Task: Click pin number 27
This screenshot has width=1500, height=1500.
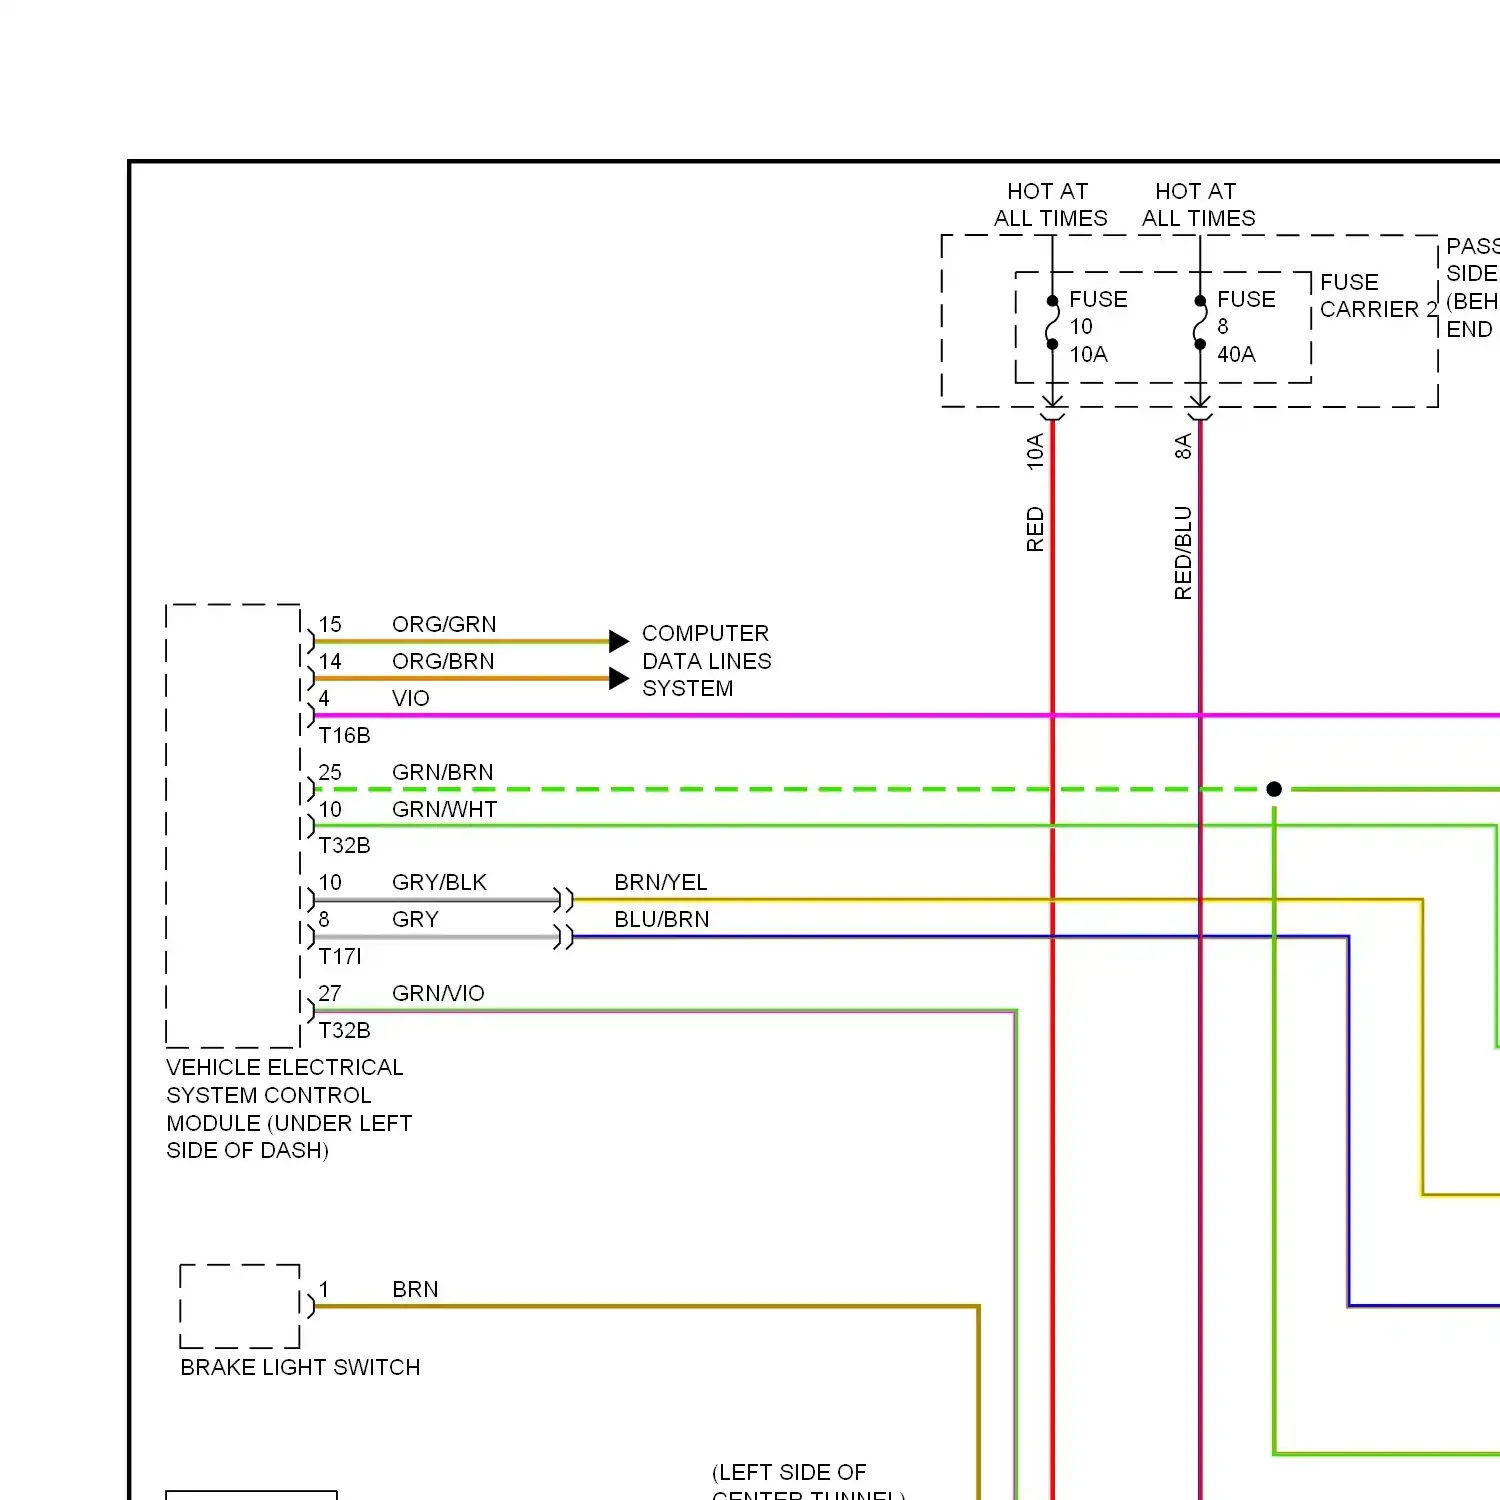Action: (330, 993)
